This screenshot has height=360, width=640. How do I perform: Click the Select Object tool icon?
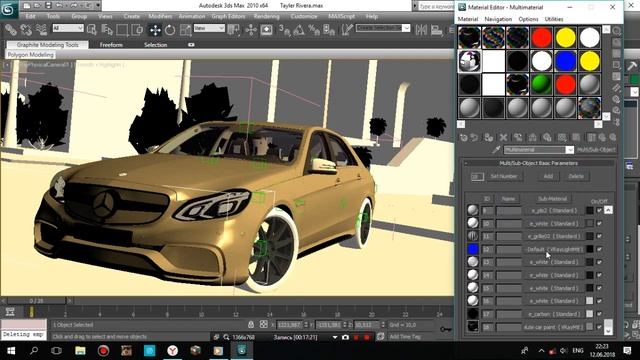pos(92,30)
